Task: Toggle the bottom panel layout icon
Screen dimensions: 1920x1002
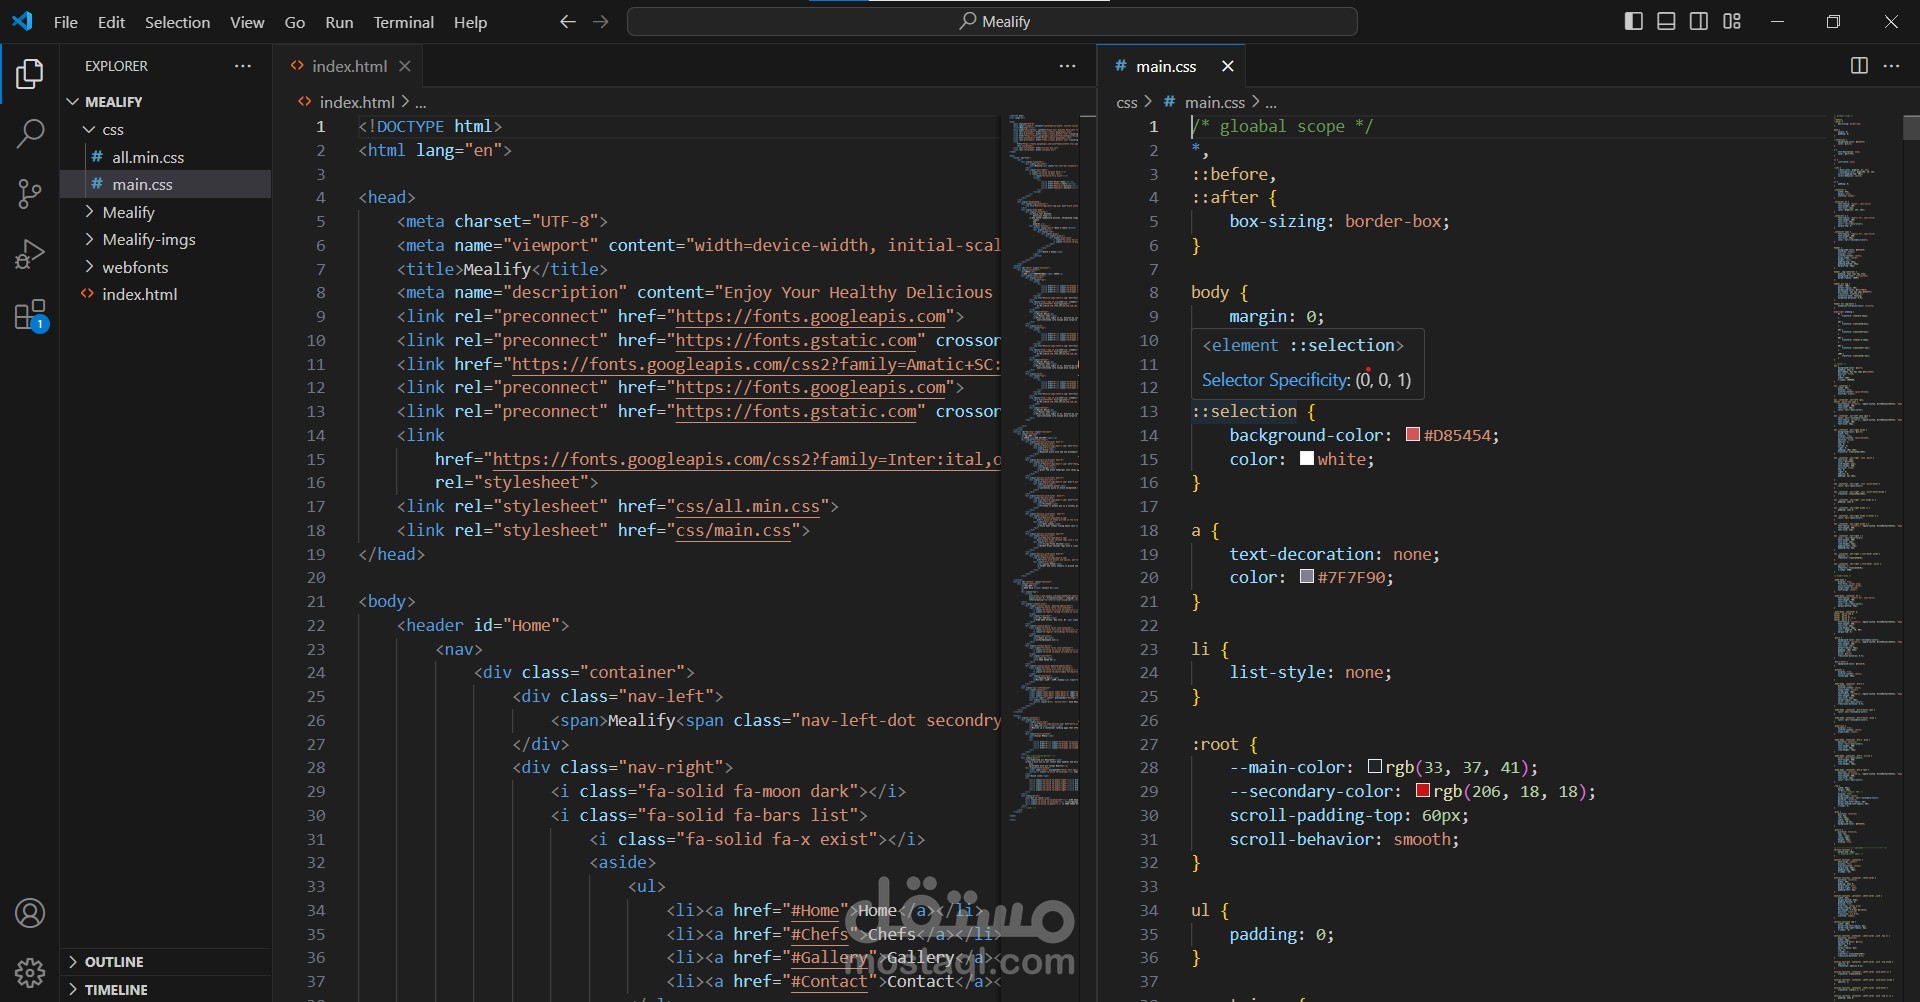Action: [1666, 21]
